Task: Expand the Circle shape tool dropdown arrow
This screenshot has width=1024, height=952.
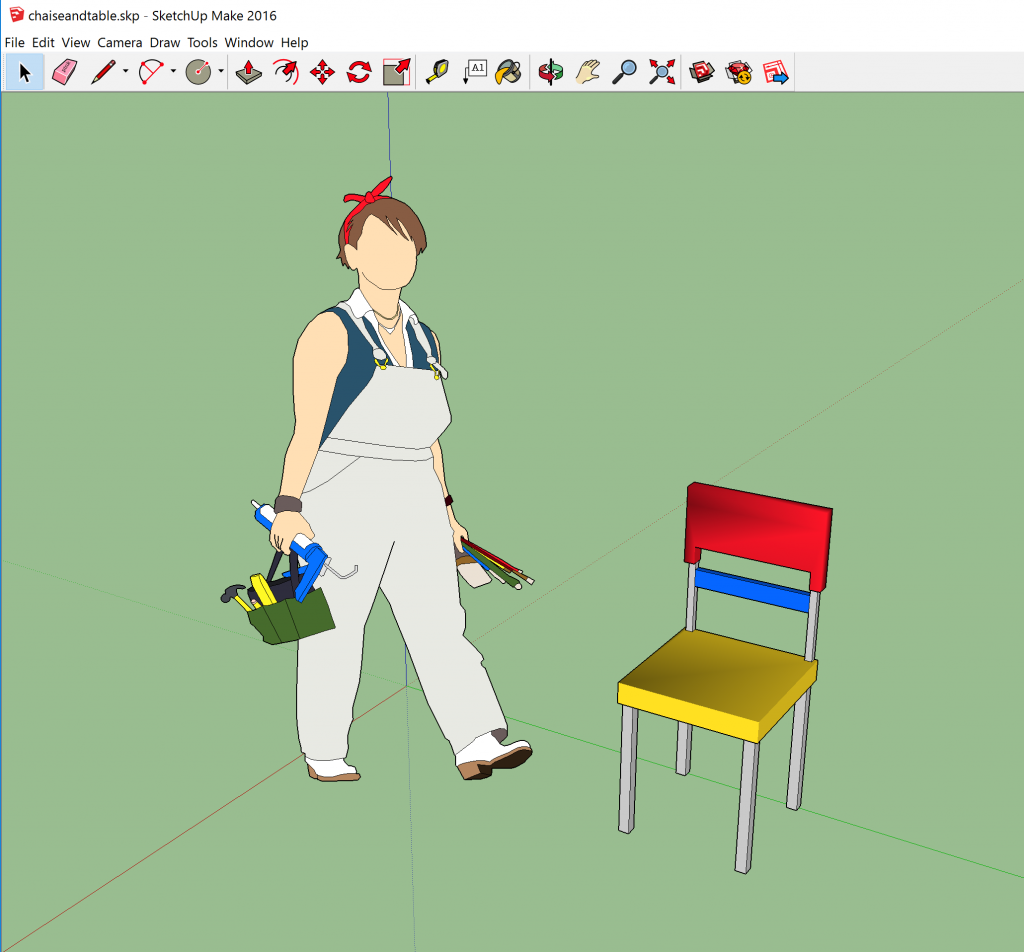Action: (221, 72)
